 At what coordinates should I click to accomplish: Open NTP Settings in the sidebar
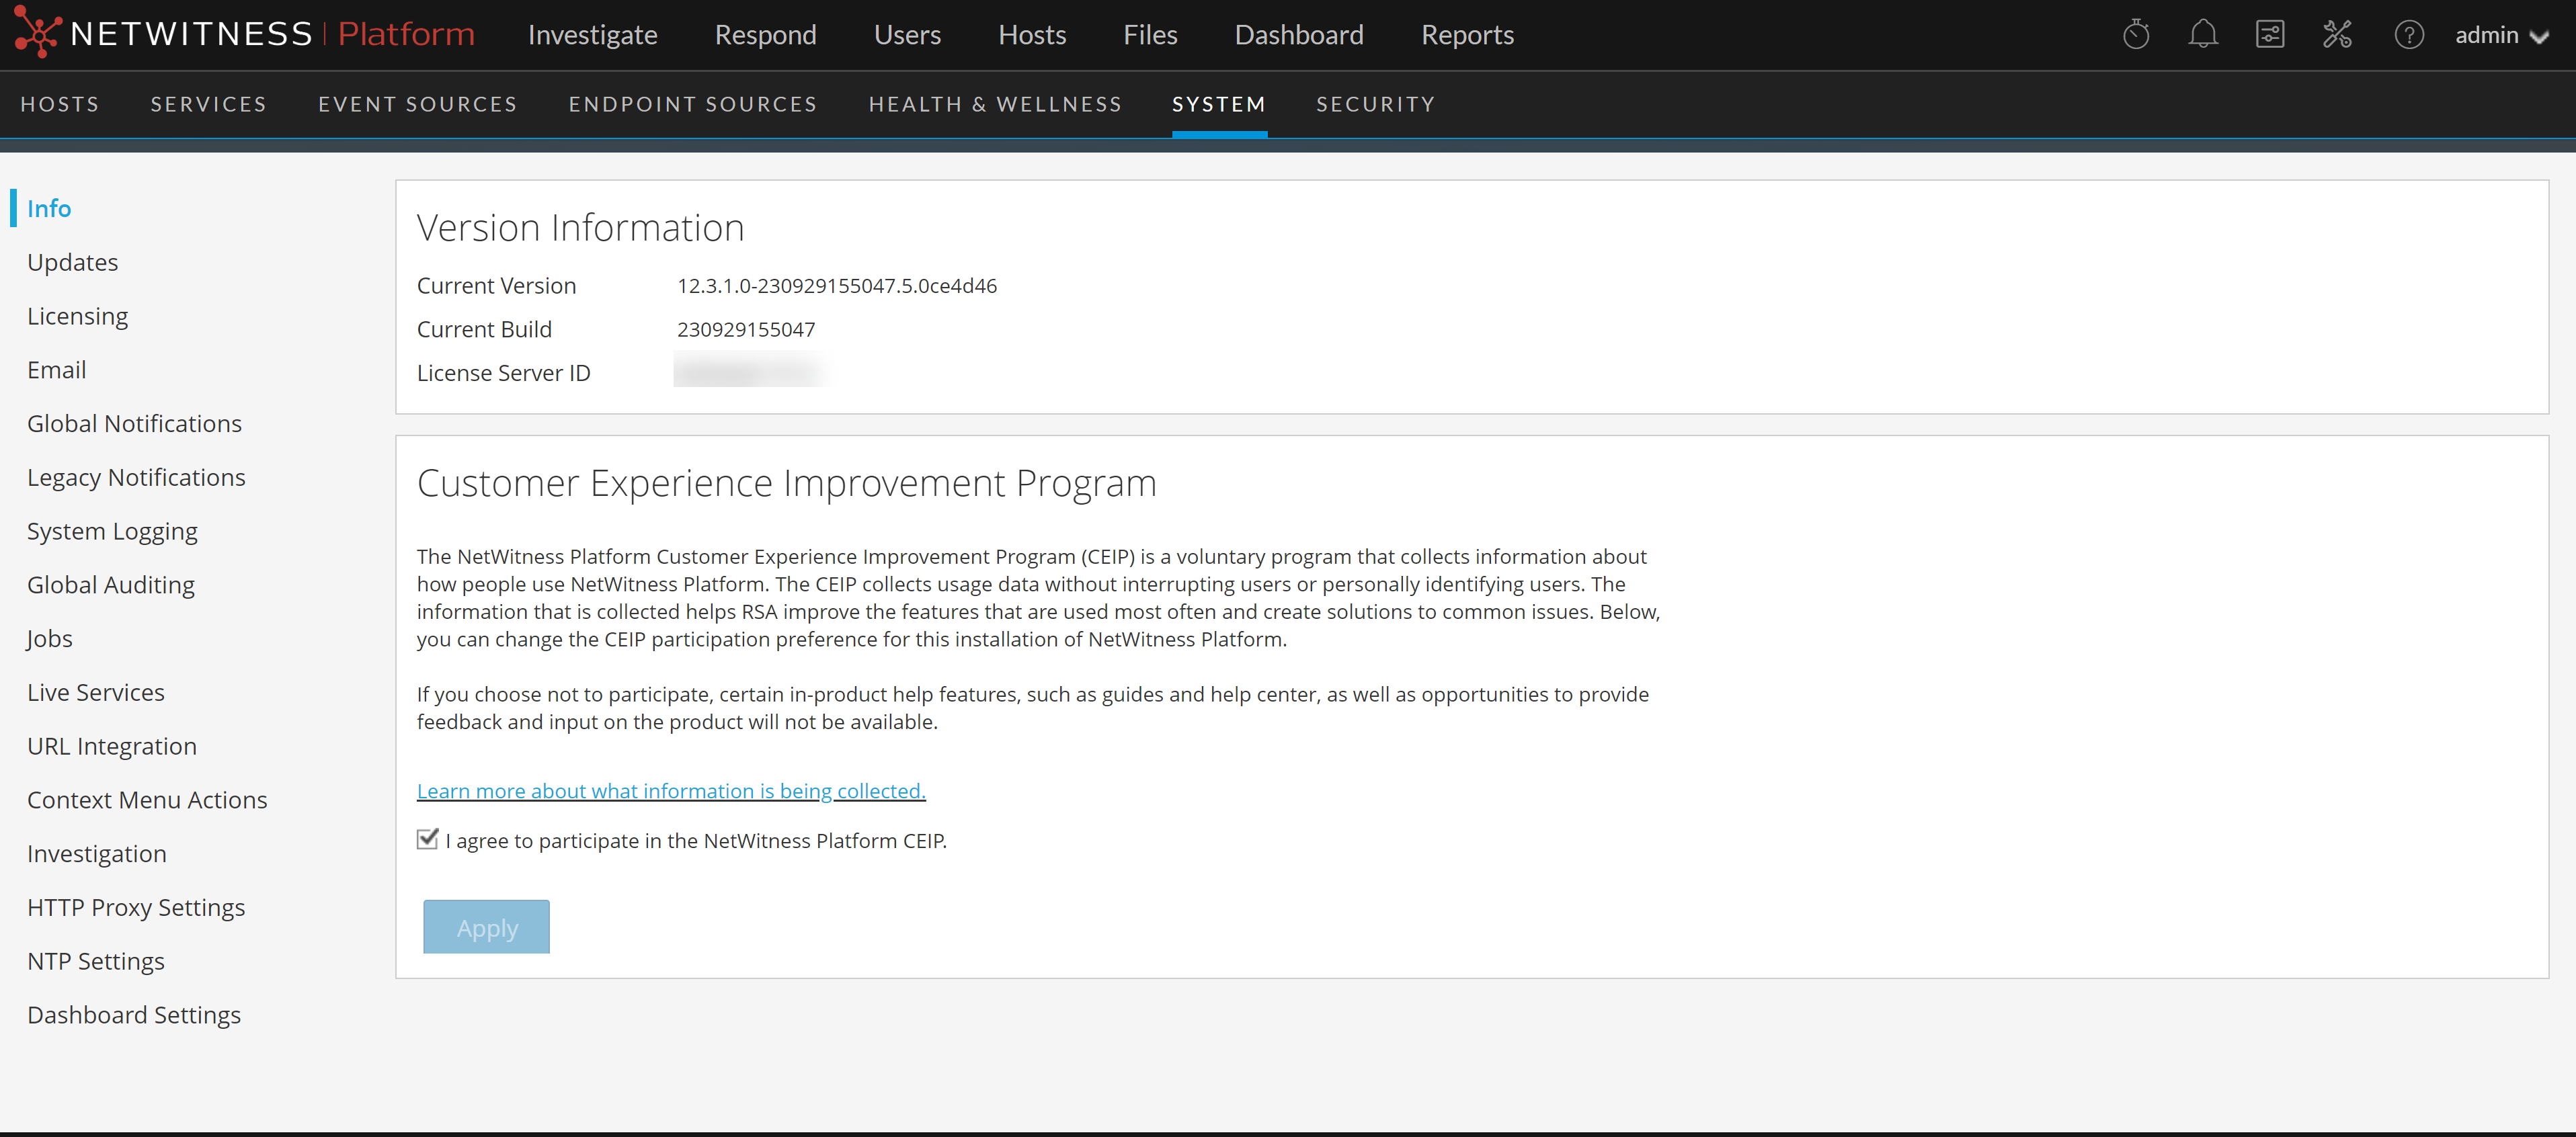coord(96,961)
